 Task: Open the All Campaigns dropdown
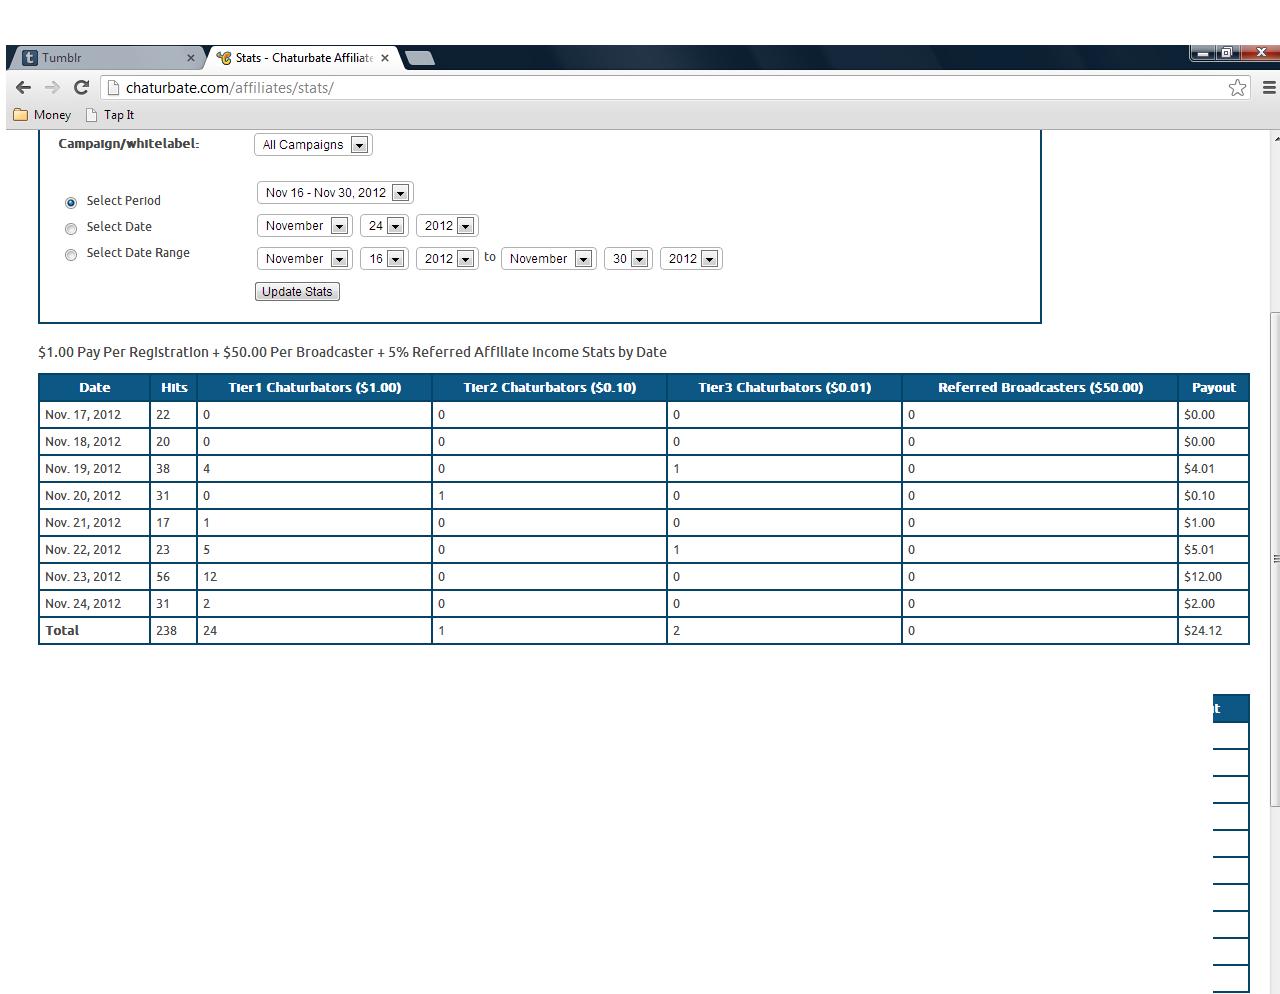(x=313, y=145)
